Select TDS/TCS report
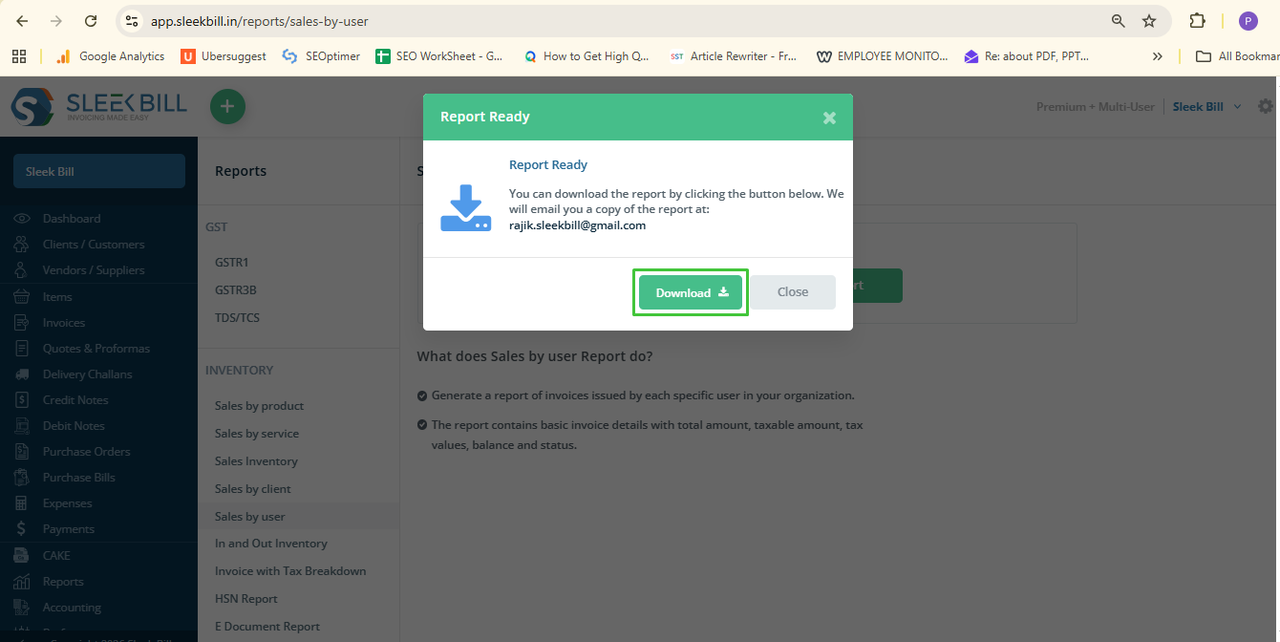The width and height of the screenshot is (1280, 642). pyautogui.click(x=237, y=318)
